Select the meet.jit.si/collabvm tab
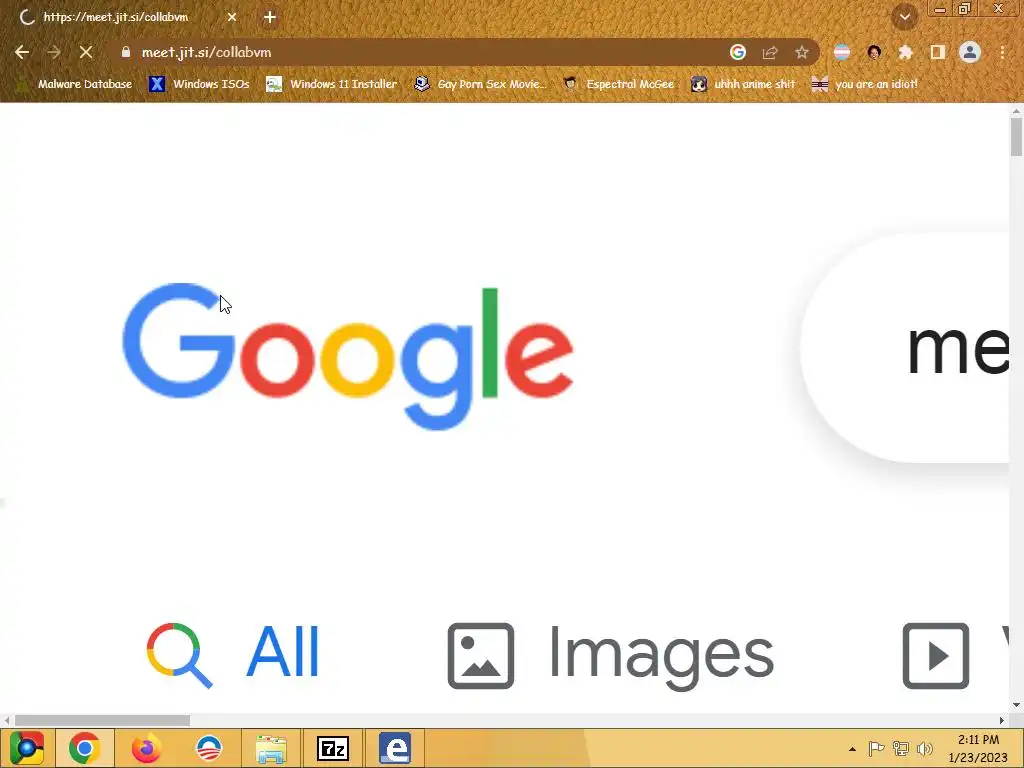Viewport: 1024px width, 768px height. tap(127, 18)
